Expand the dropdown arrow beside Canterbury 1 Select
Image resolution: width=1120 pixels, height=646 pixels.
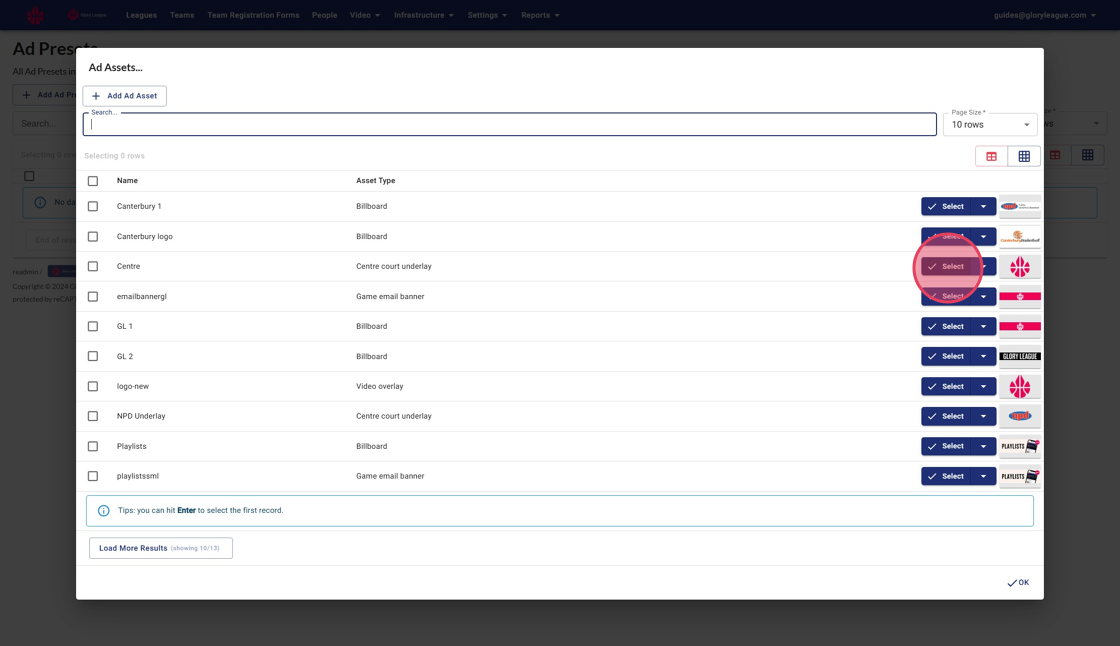point(984,207)
